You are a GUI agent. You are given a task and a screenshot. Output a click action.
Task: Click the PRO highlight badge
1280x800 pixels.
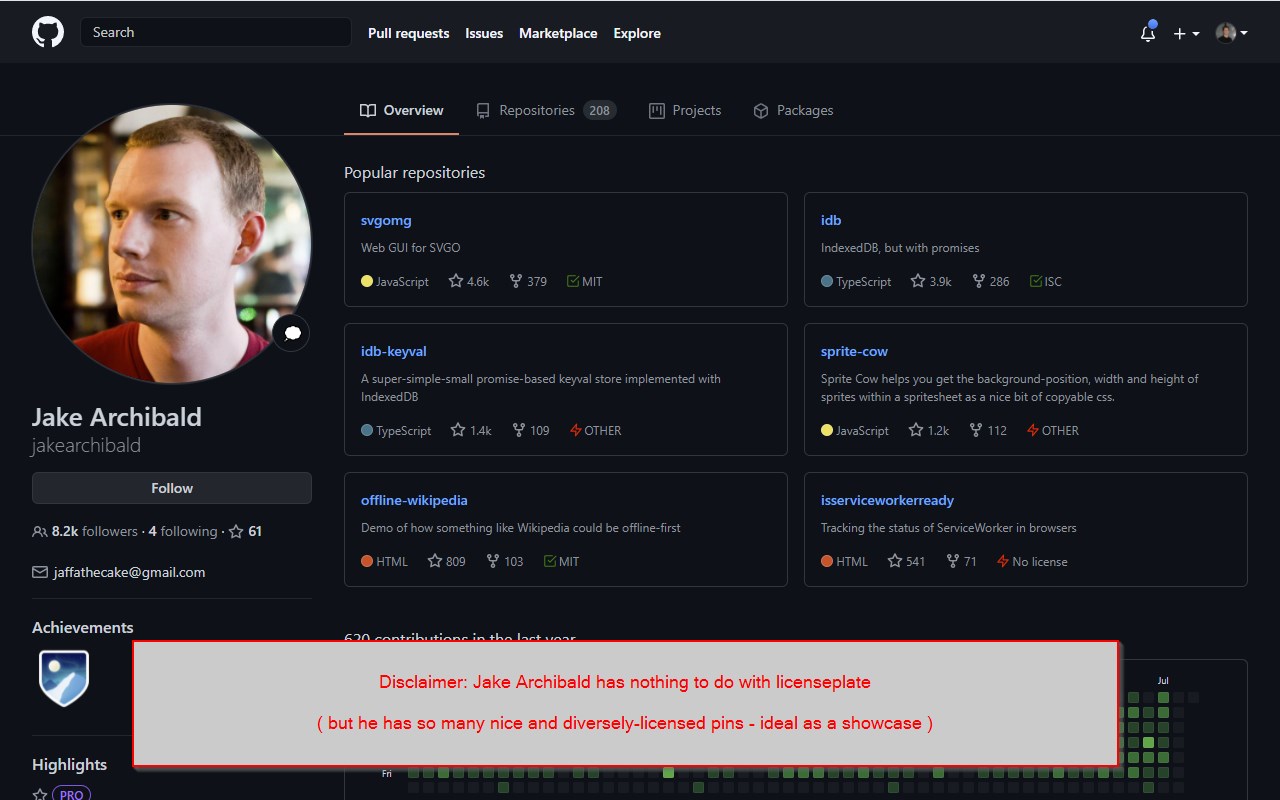tap(71, 795)
